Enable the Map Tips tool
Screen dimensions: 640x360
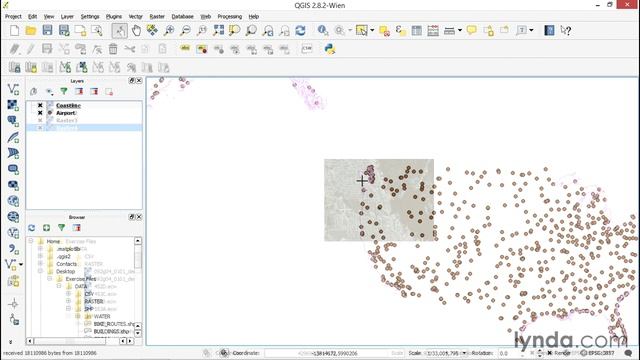tap(472, 30)
